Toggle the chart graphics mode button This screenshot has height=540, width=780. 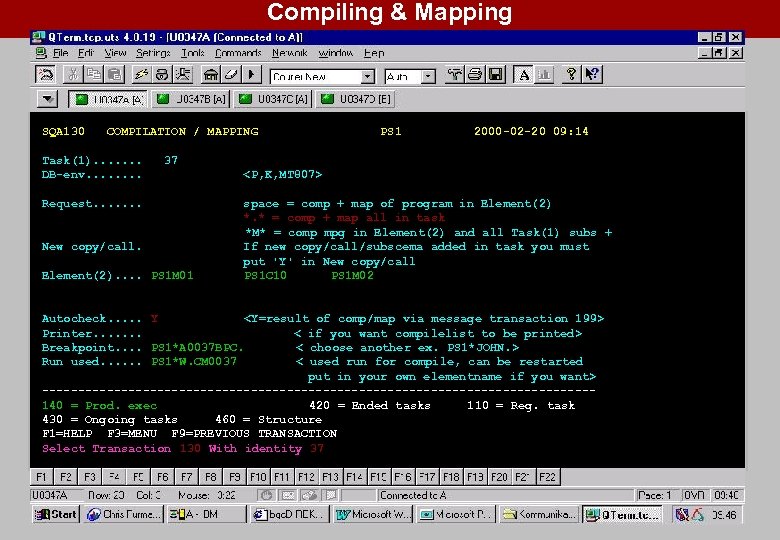(544, 75)
